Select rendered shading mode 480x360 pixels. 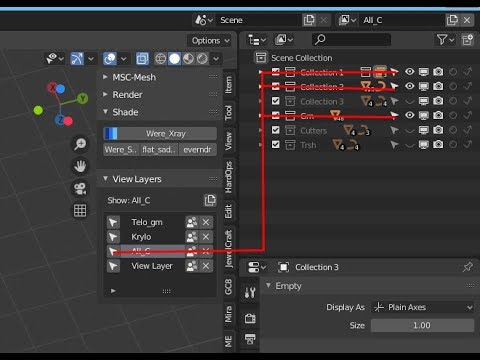coord(202,59)
